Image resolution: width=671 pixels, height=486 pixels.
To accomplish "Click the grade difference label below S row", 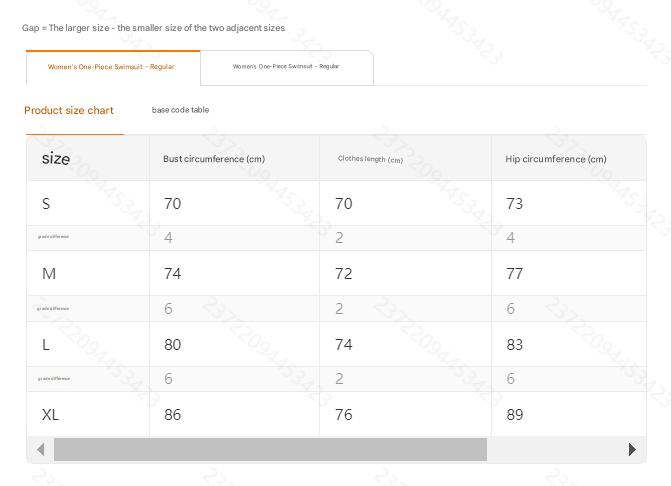I will (x=53, y=237).
